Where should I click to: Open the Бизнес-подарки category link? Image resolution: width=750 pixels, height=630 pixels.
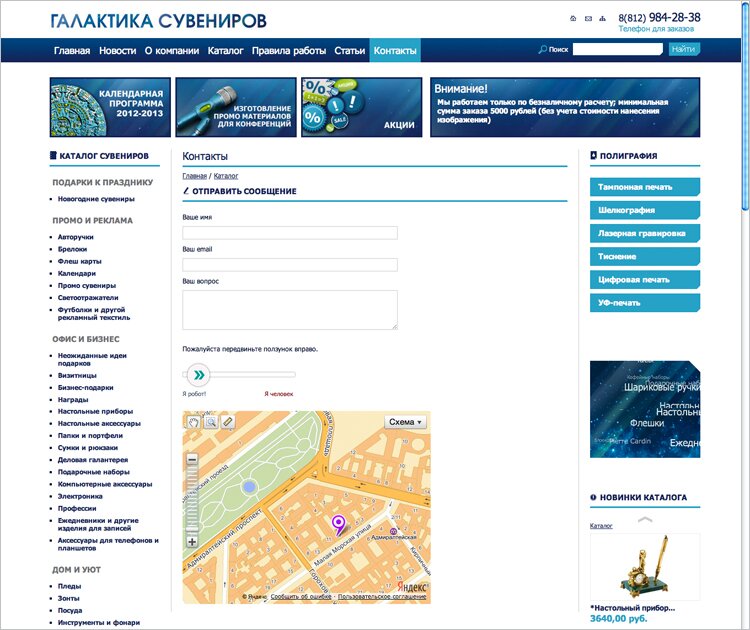[86, 387]
